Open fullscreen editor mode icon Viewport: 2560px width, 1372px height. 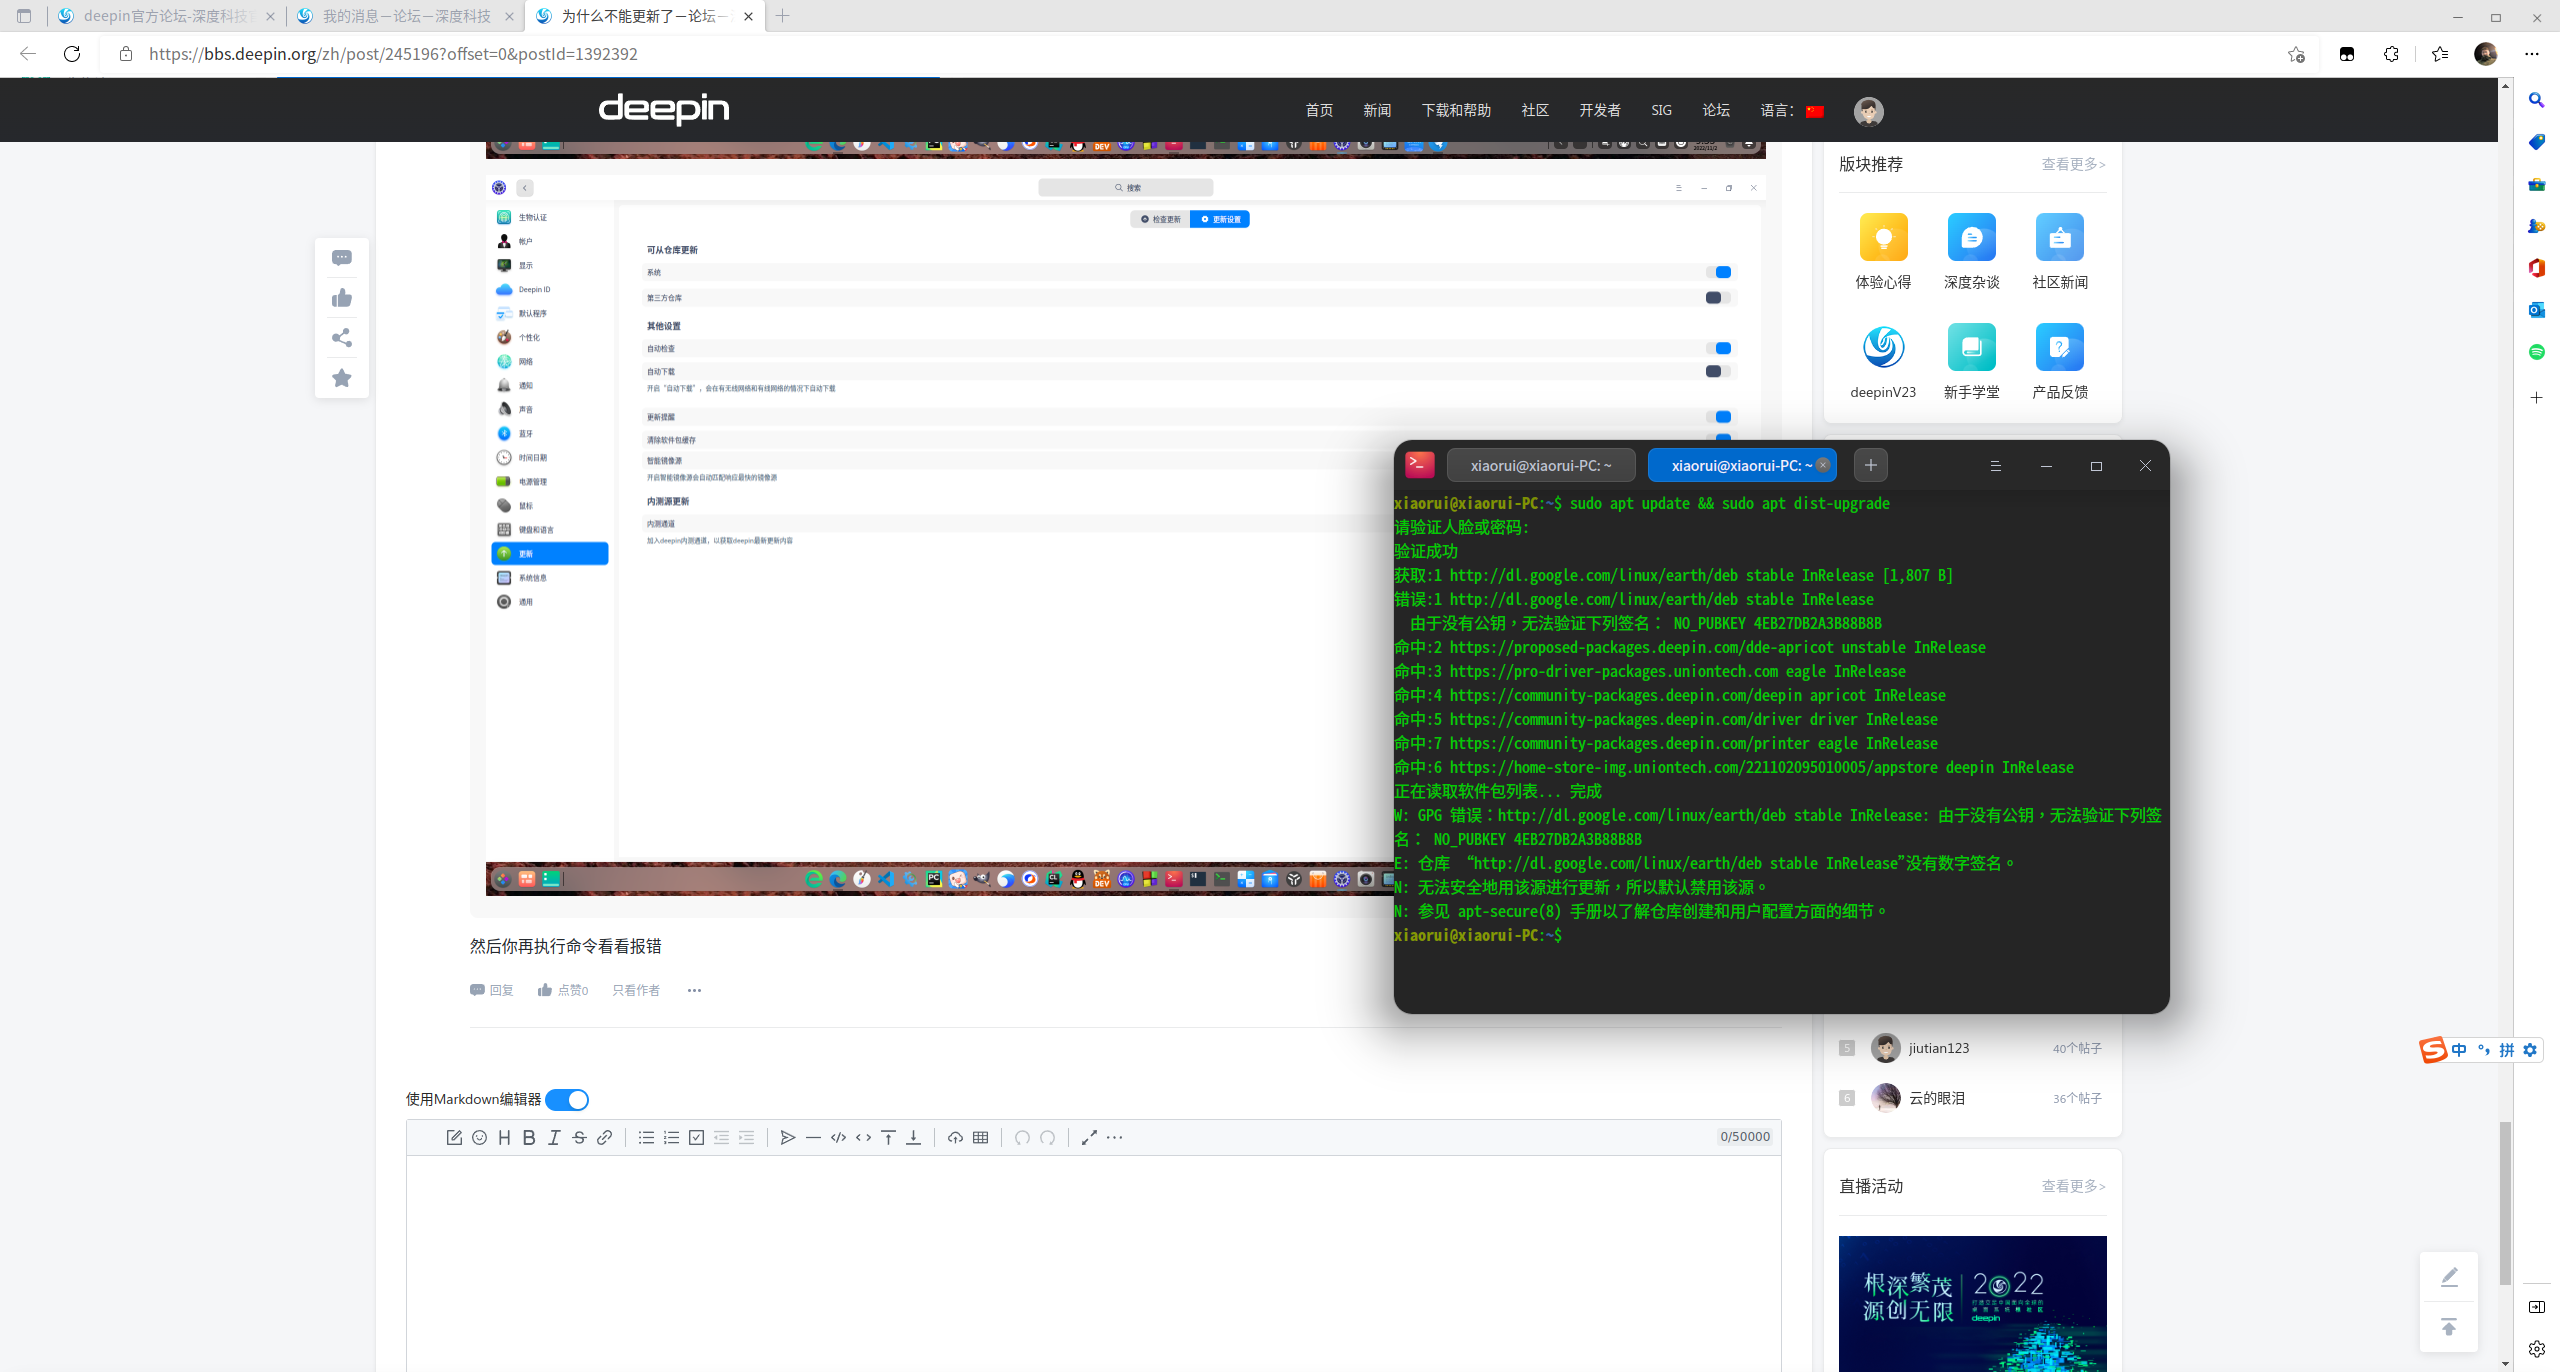1089,1137
